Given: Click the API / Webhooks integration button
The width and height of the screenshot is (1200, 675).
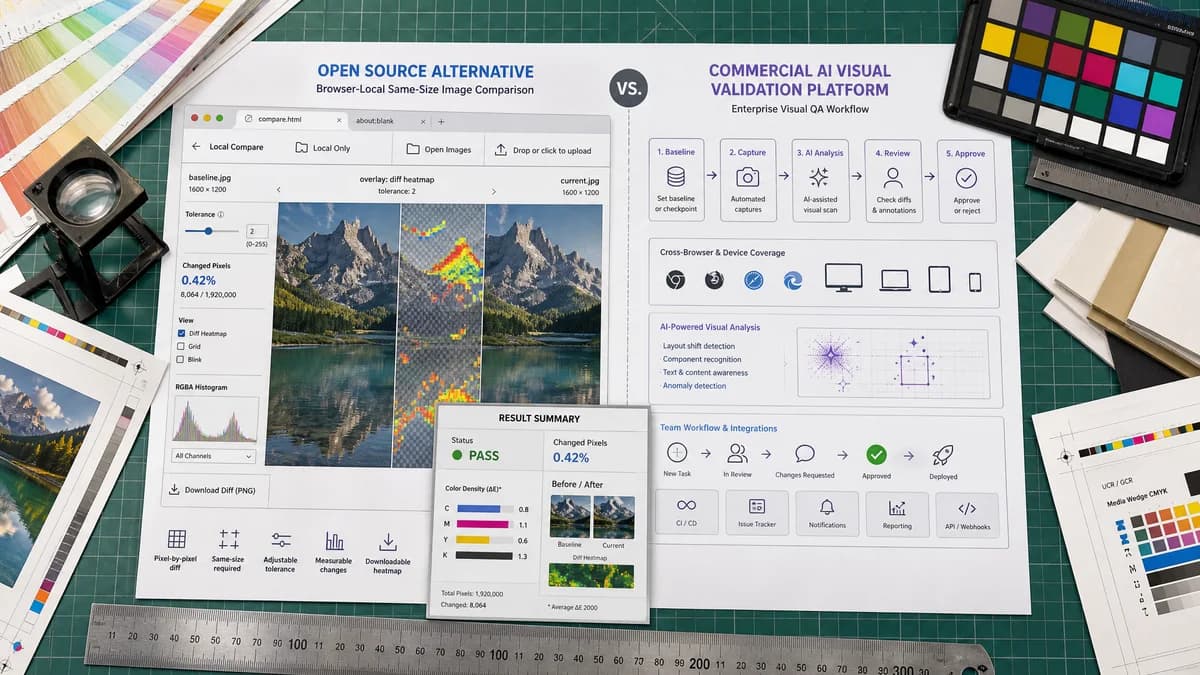Looking at the screenshot, I should [x=967, y=516].
